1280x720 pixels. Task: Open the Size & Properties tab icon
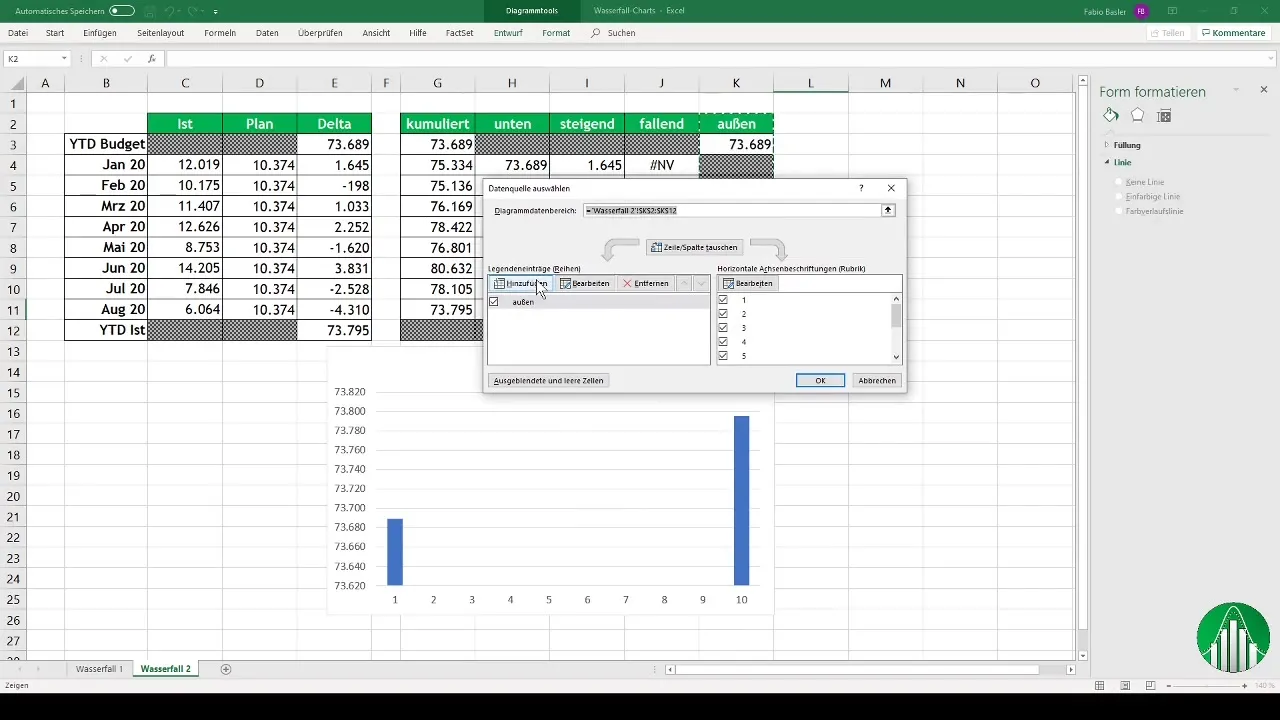(x=1164, y=116)
